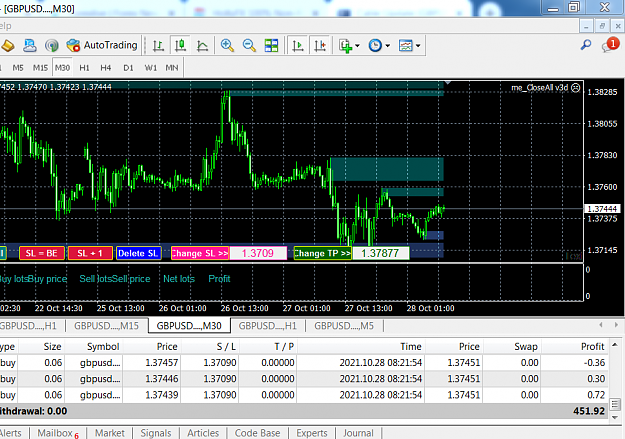Image resolution: width=625 pixels, height=439 pixels.
Task: Click the SL + 1 button
Action: 90,253
